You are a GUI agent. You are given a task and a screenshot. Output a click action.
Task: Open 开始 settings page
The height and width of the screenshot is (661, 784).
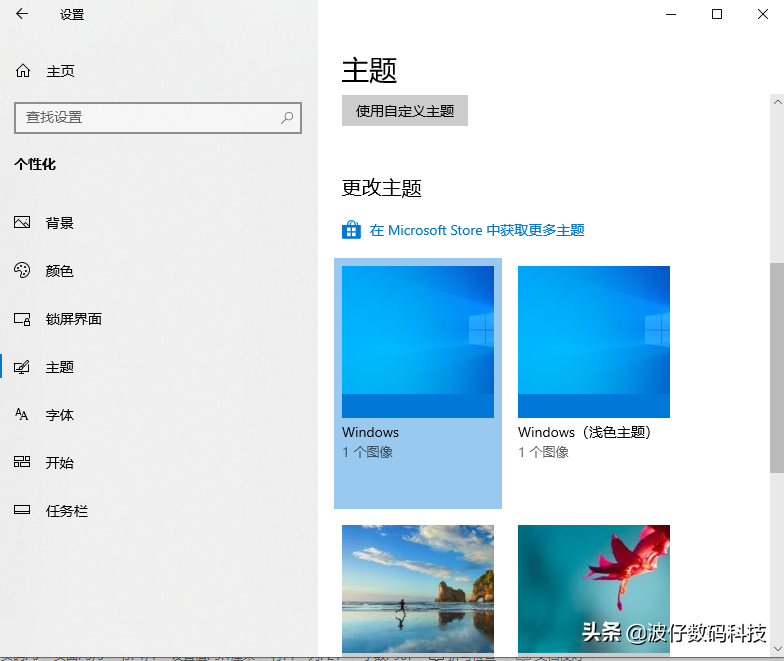click(60, 463)
